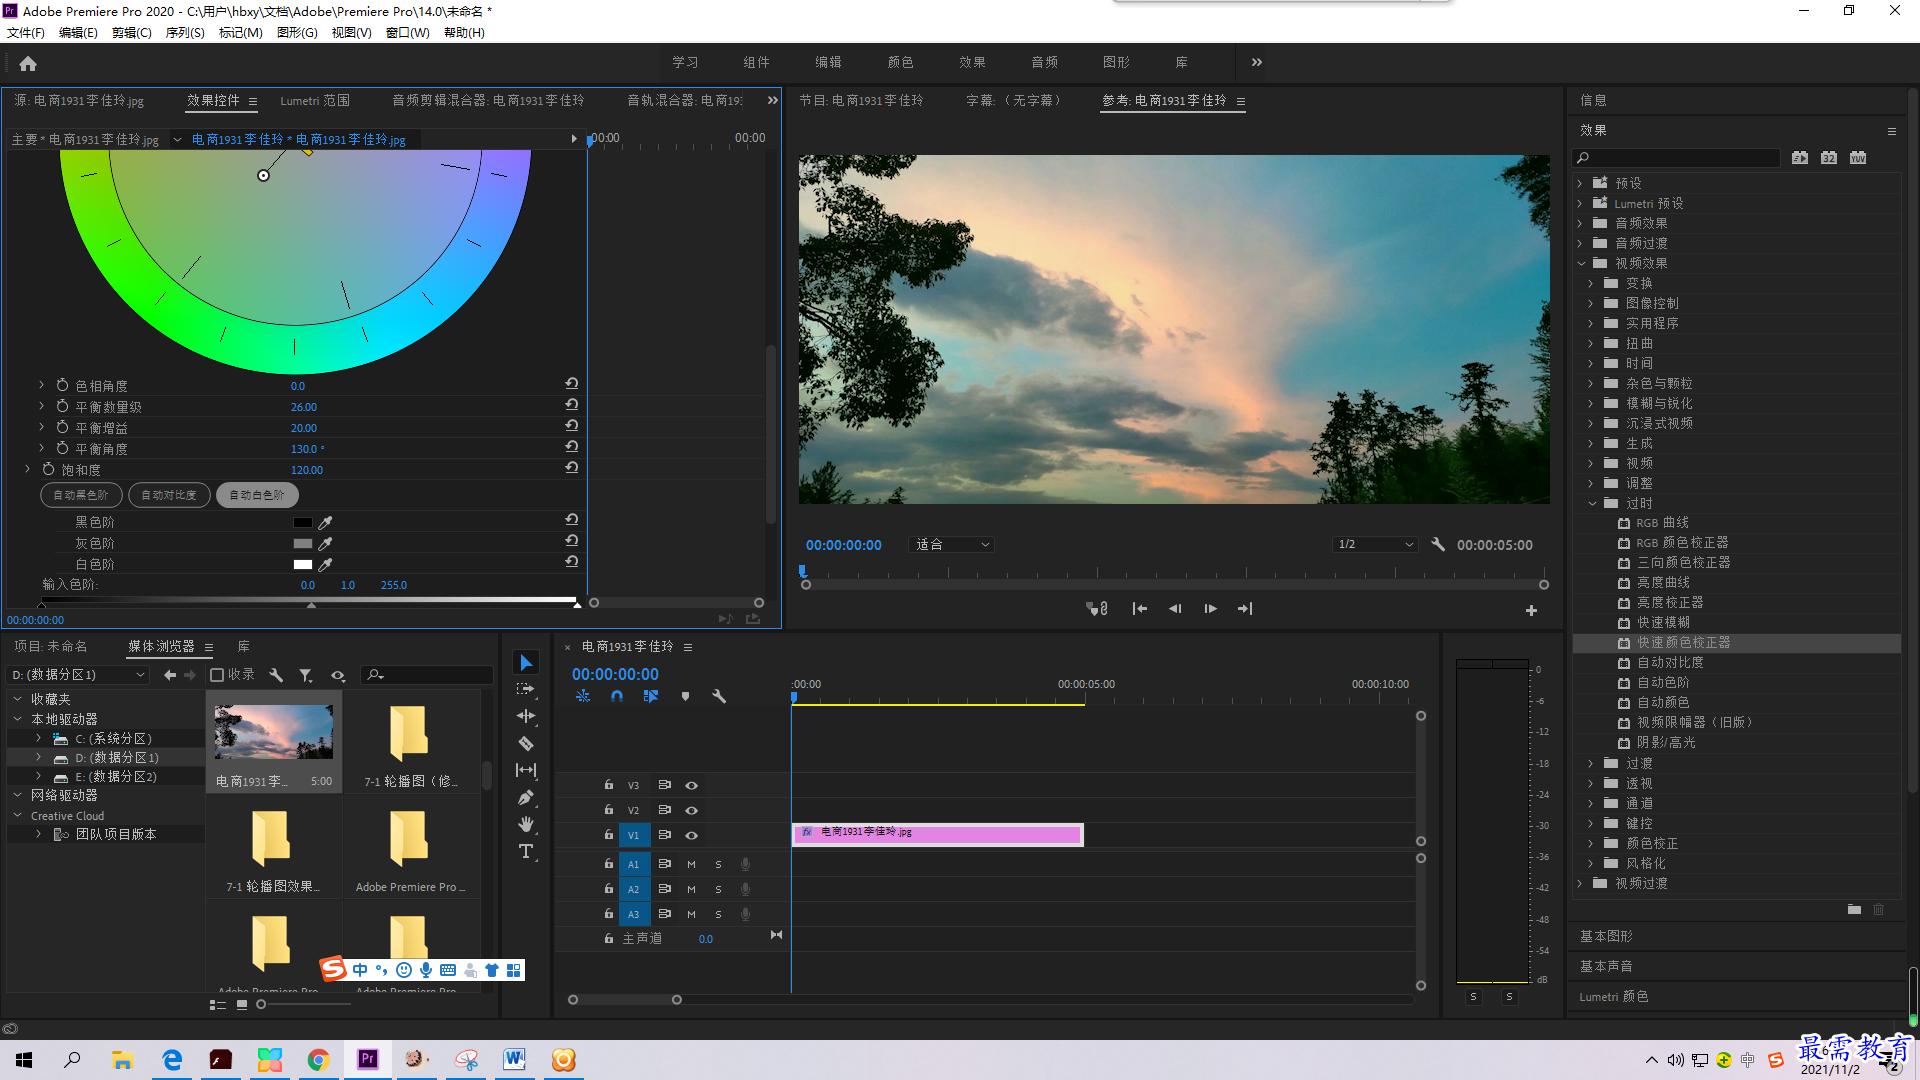Click the 自动对比度 button
This screenshot has width=1920, height=1080.
click(x=169, y=495)
